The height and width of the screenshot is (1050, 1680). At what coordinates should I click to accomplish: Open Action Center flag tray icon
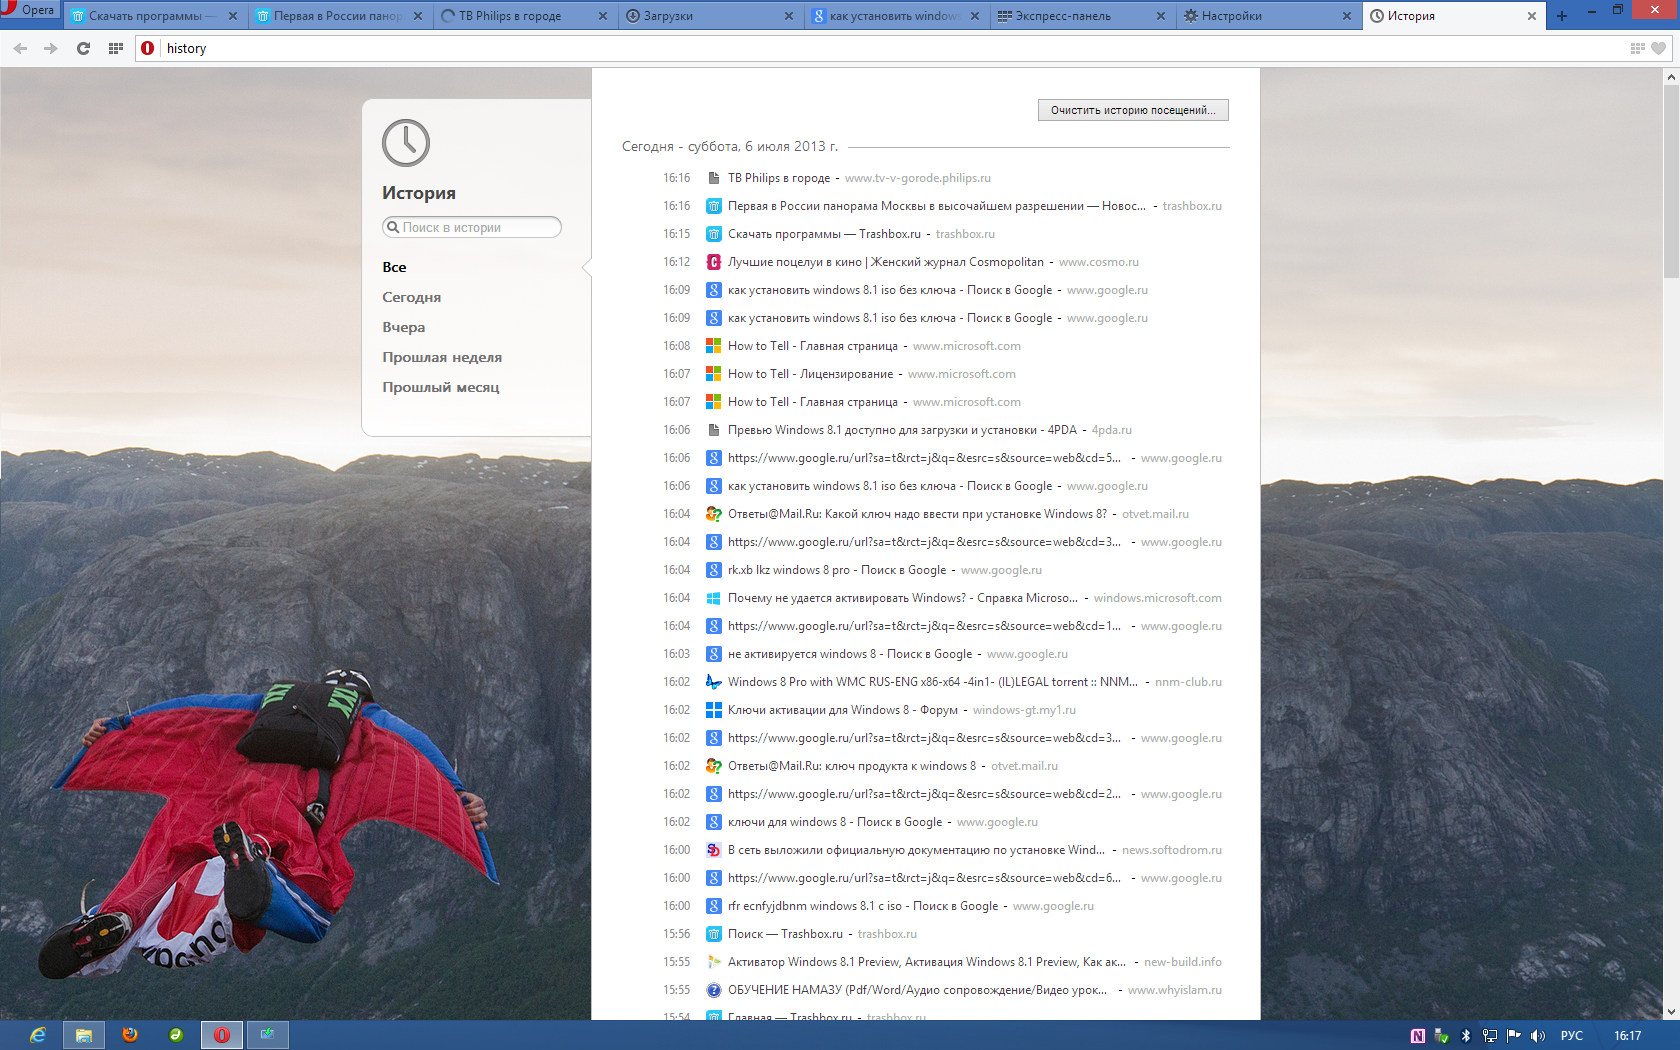coord(1513,1036)
